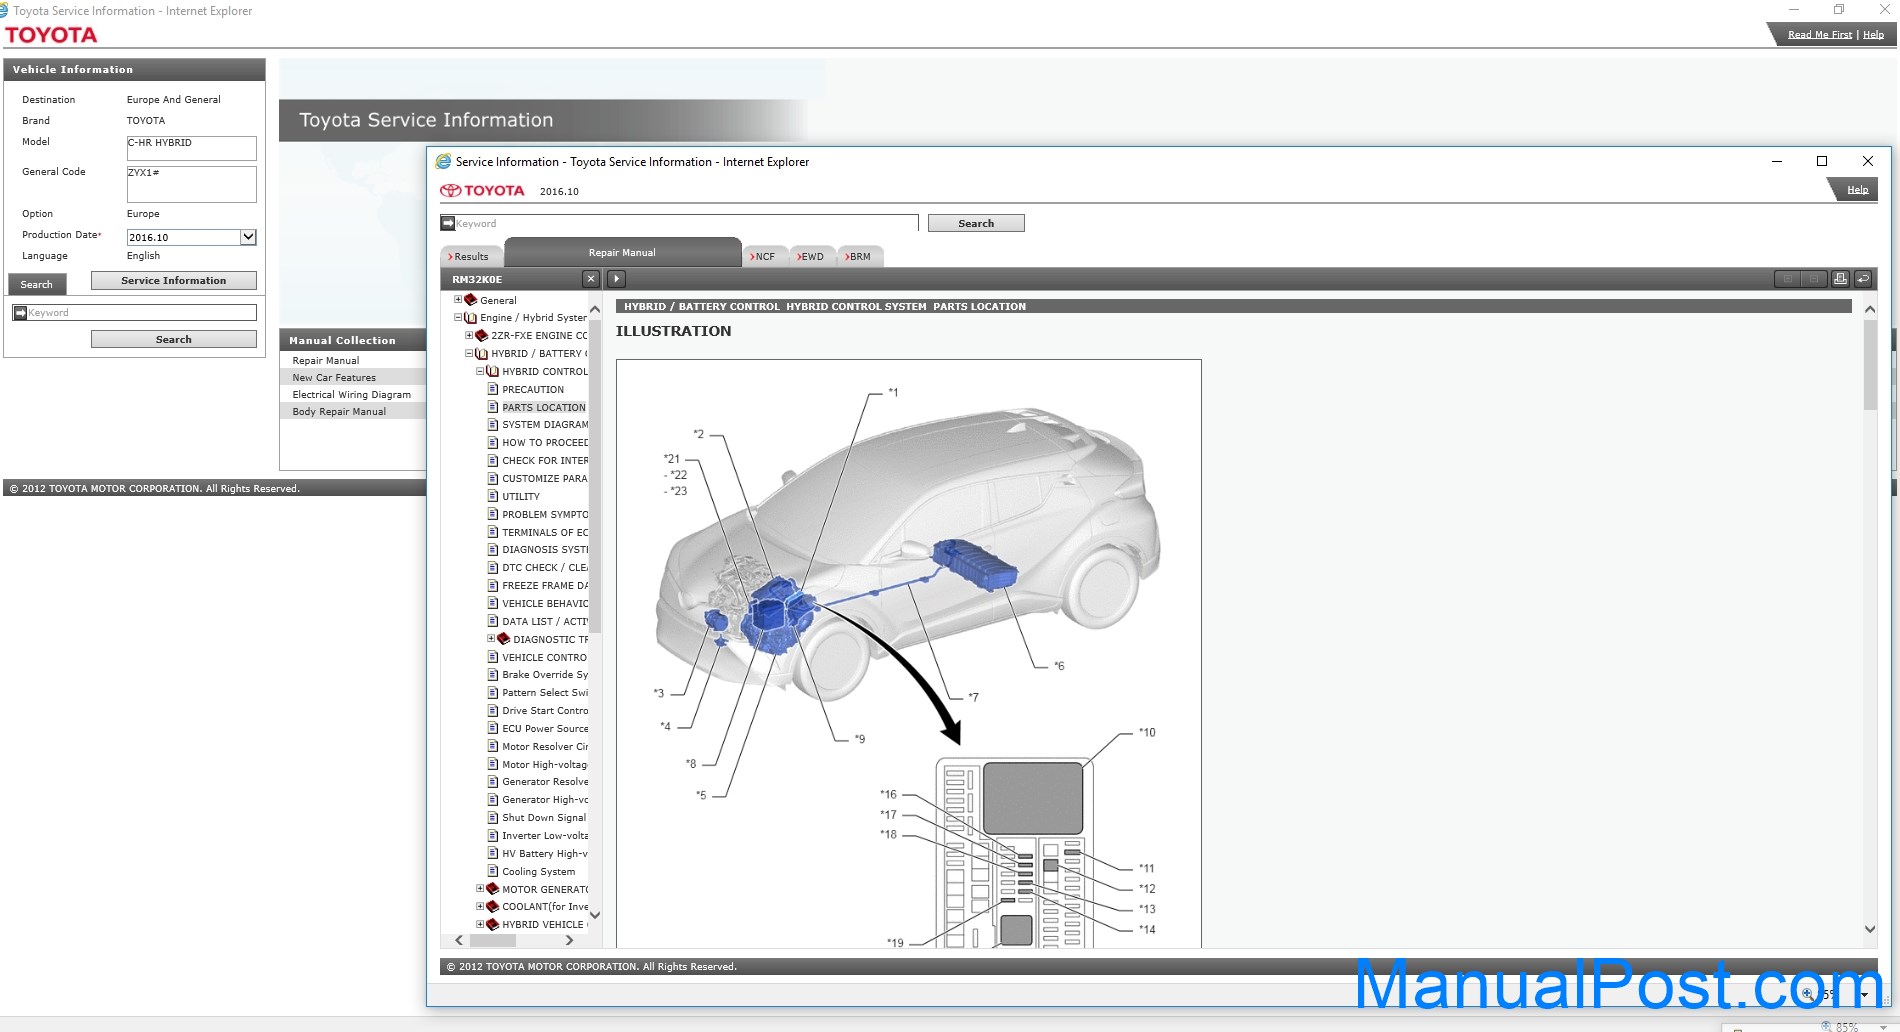Viewport: 1900px width, 1032px height.
Task: Click the second dimmed expand/collapse toolbar button
Action: pos(1813,279)
